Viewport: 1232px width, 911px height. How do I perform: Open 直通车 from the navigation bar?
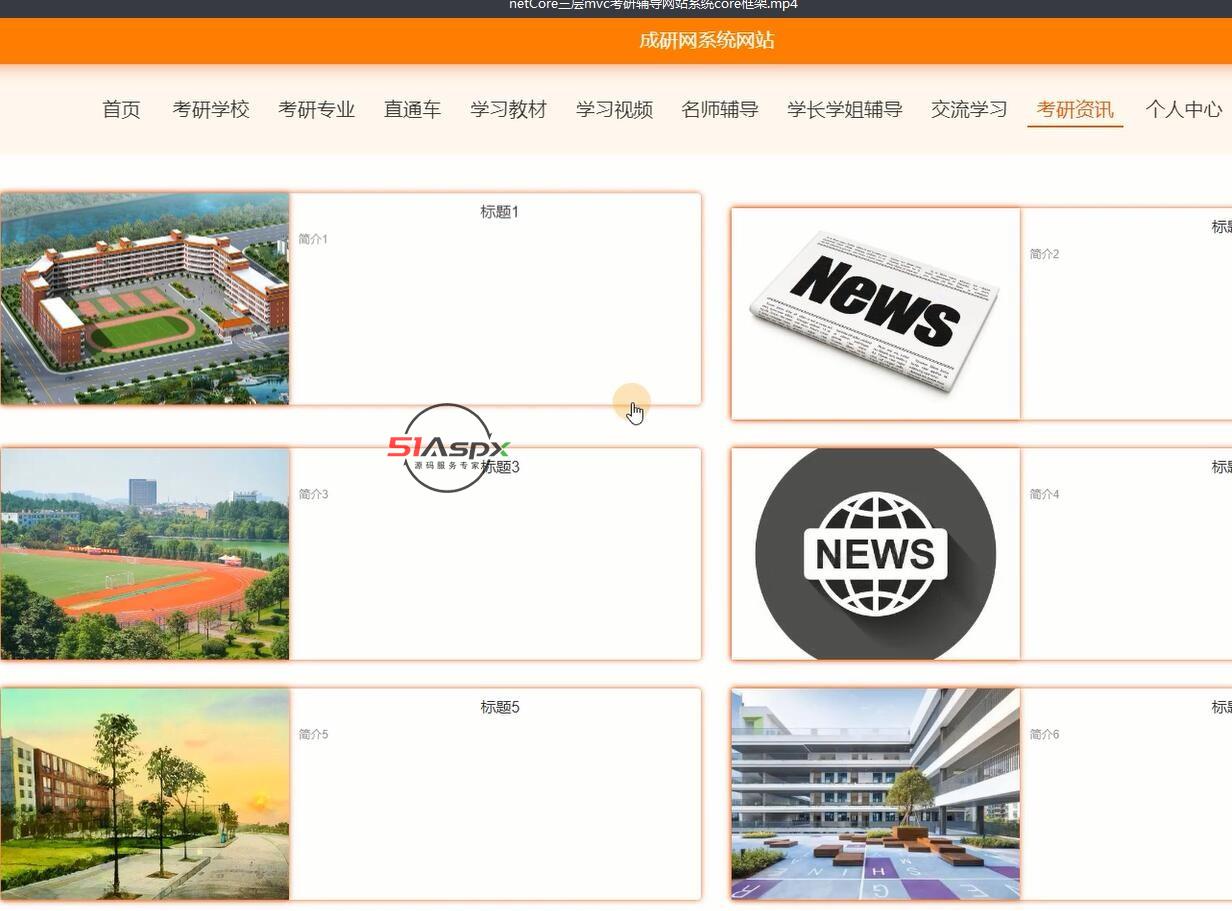412,110
